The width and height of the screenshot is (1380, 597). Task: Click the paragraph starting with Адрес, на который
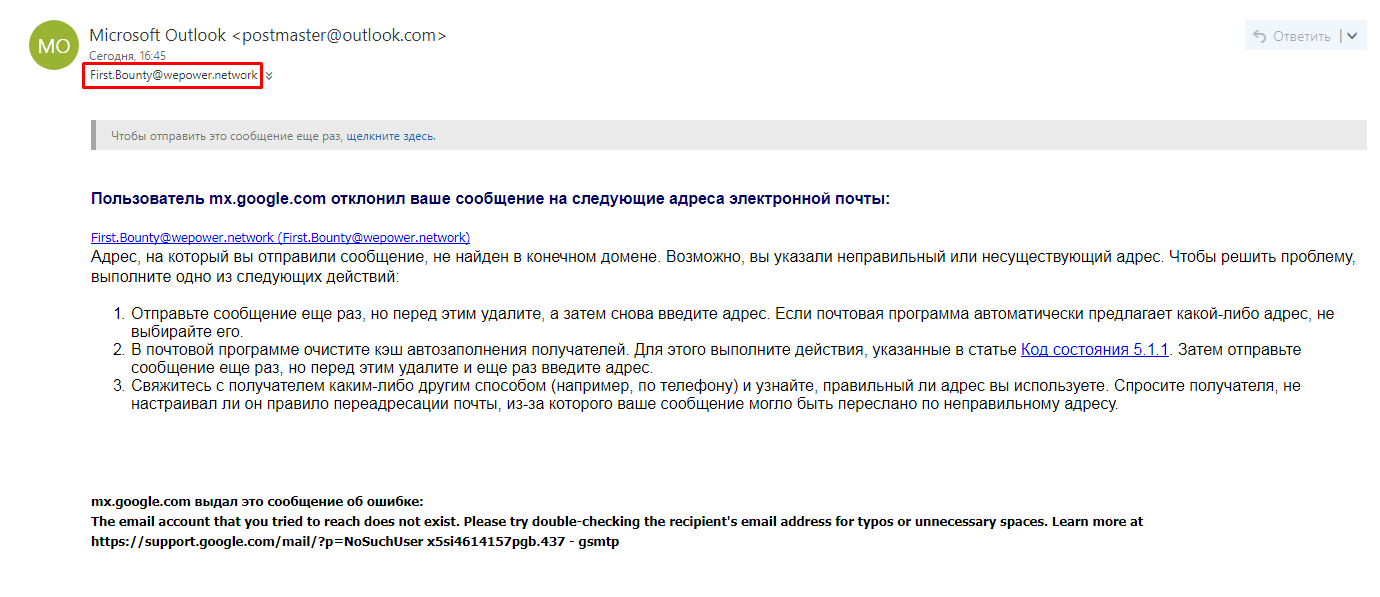[x=723, y=266]
